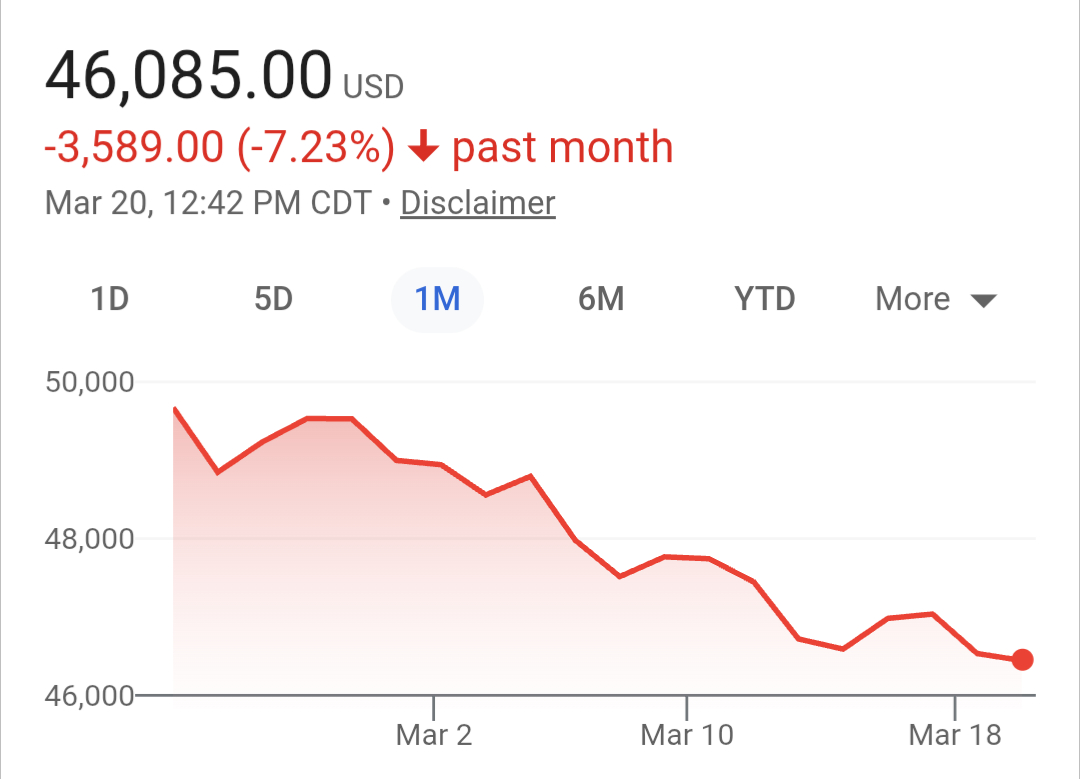Switch chart to YTD view
1080x779 pixels.
(x=765, y=299)
